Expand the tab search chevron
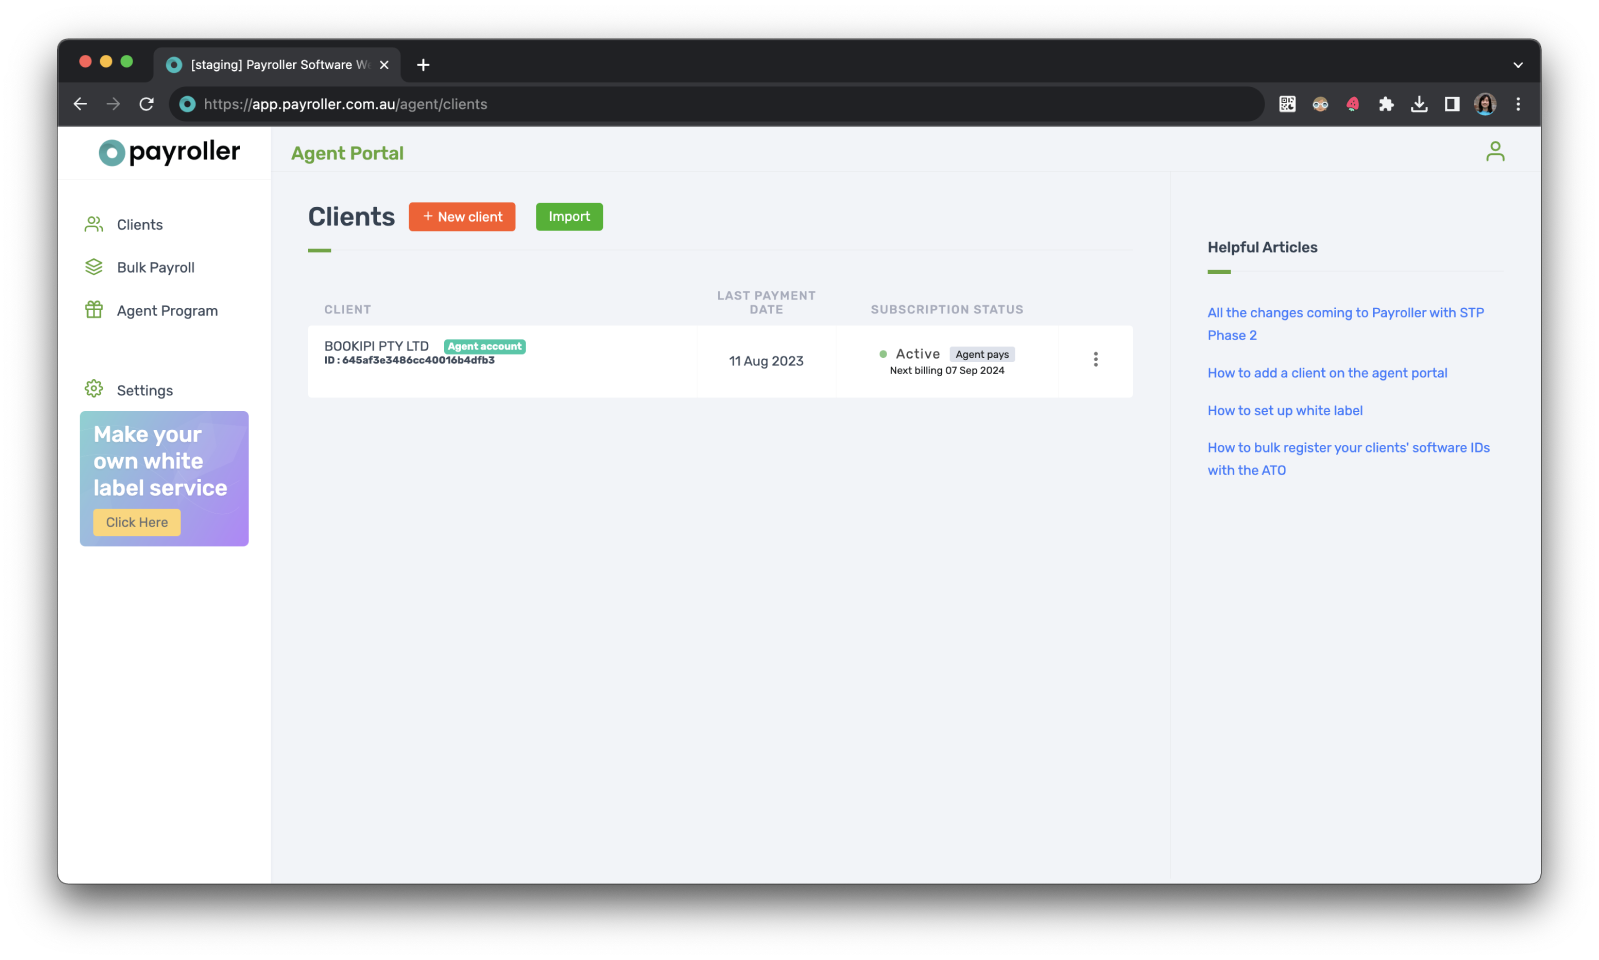The height and width of the screenshot is (960, 1599). [x=1517, y=65]
